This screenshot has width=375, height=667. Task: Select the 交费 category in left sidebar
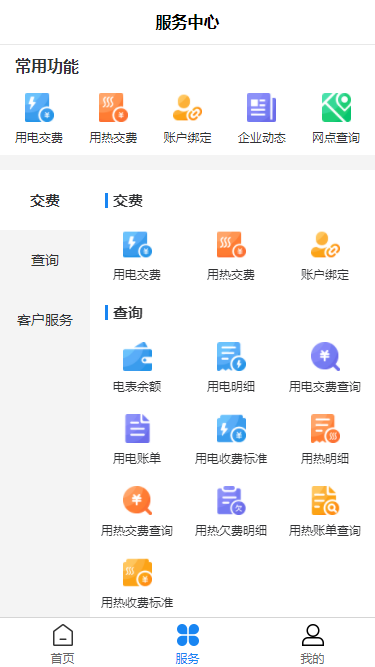[x=45, y=200]
